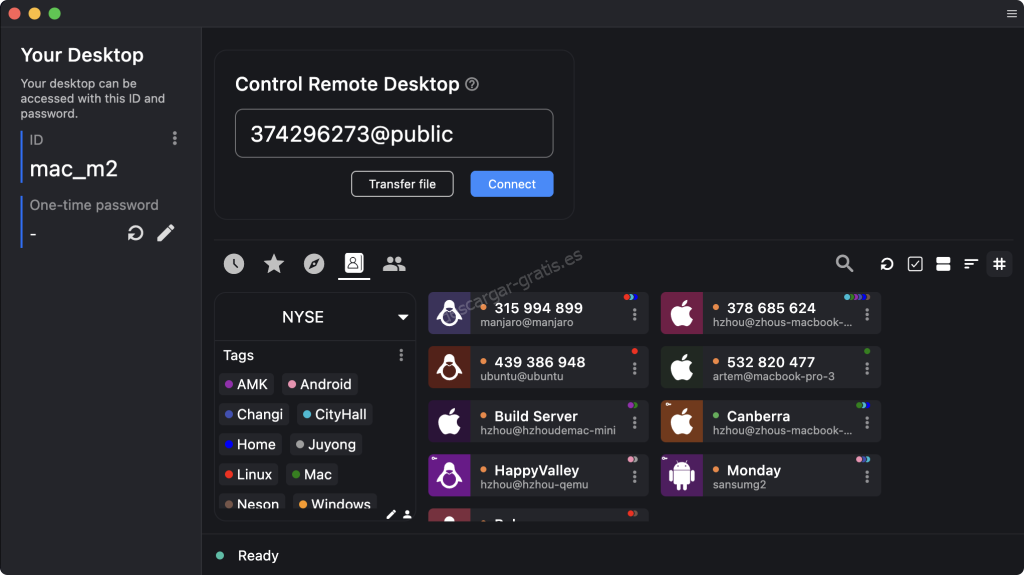Image resolution: width=1024 pixels, height=575 pixels.
Task: Click the artem@macbook-pro-3 text
Action: (x=773, y=376)
